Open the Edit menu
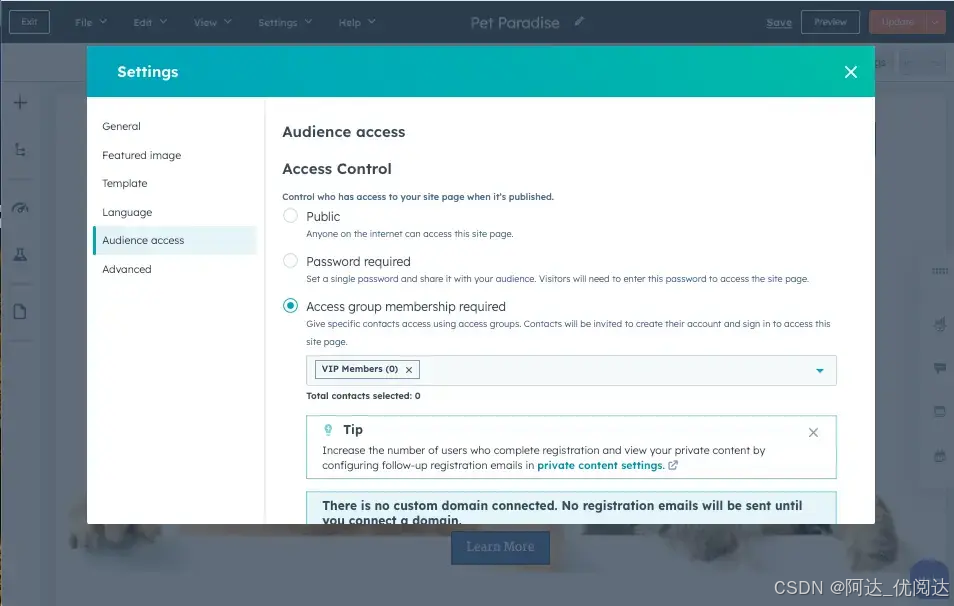 (150, 22)
